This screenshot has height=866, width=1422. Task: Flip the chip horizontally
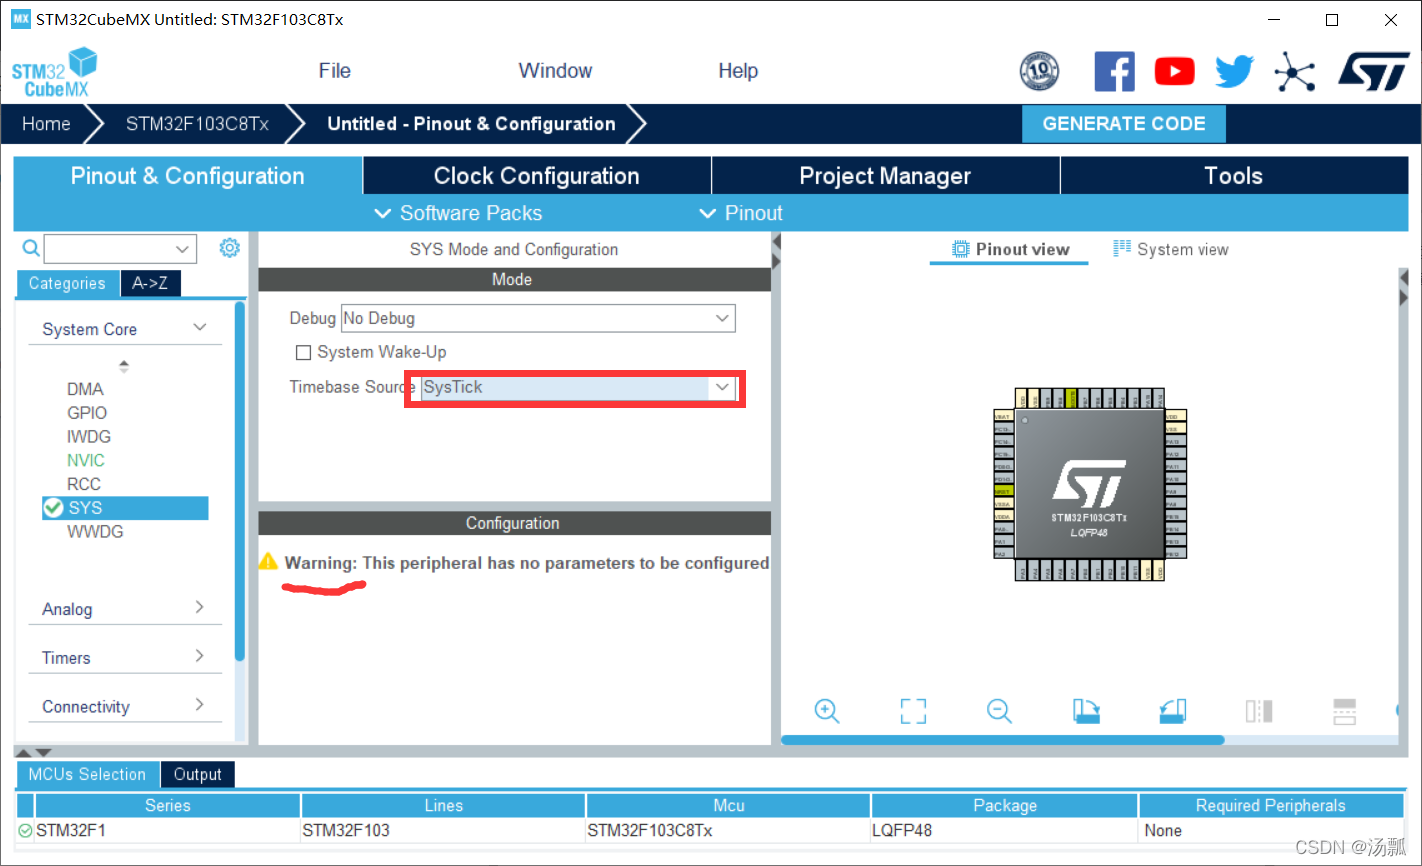point(1259,711)
